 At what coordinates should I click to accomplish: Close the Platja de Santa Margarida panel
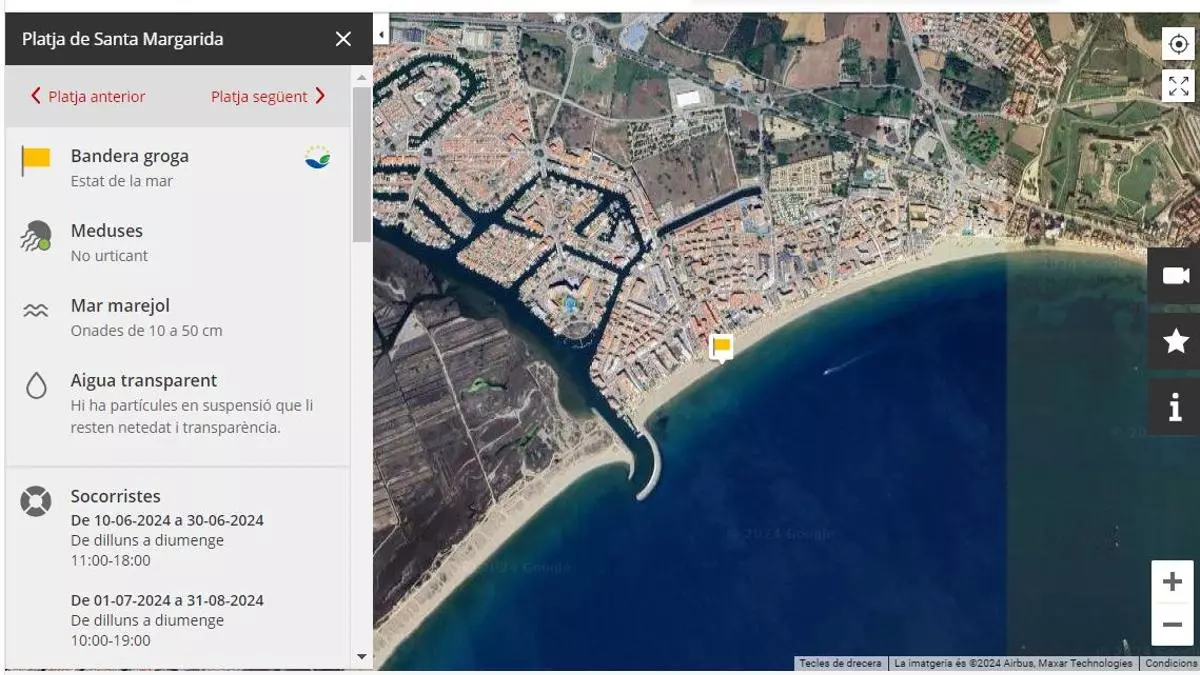click(x=343, y=39)
